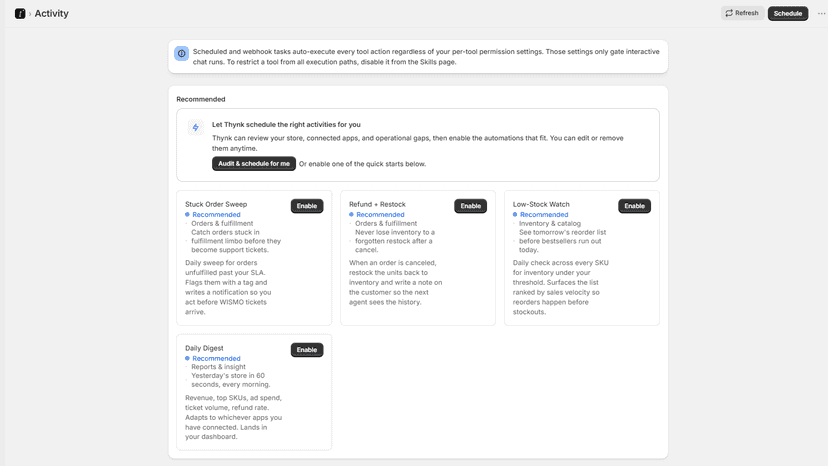828x466 pixels.
Task: Enable the Daily Digest automation
Action: pos(307,350)
